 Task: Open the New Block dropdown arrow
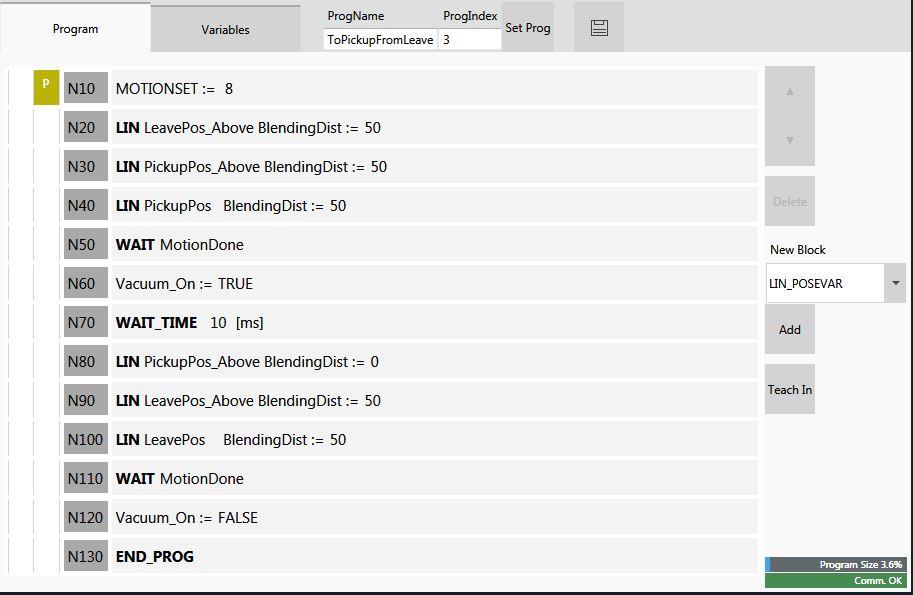(x=895, y=284)
